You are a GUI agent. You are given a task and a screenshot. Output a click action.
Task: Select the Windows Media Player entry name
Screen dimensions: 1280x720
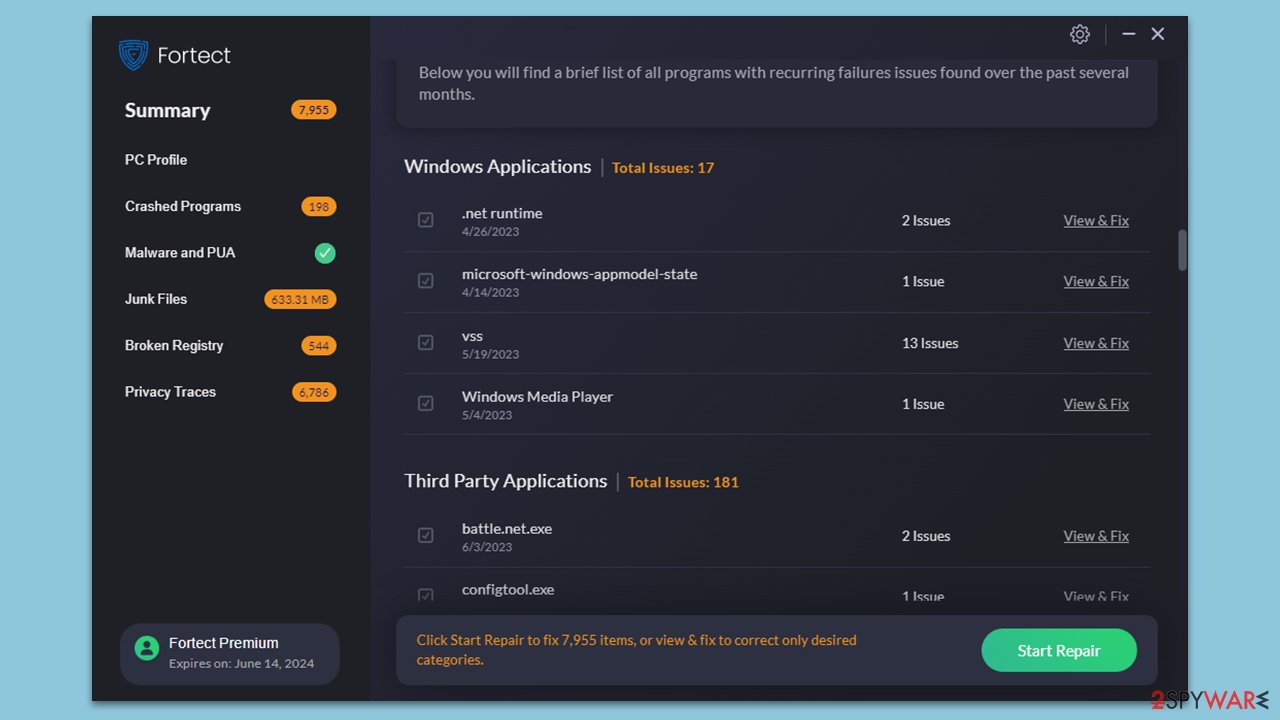pos(537,397)
